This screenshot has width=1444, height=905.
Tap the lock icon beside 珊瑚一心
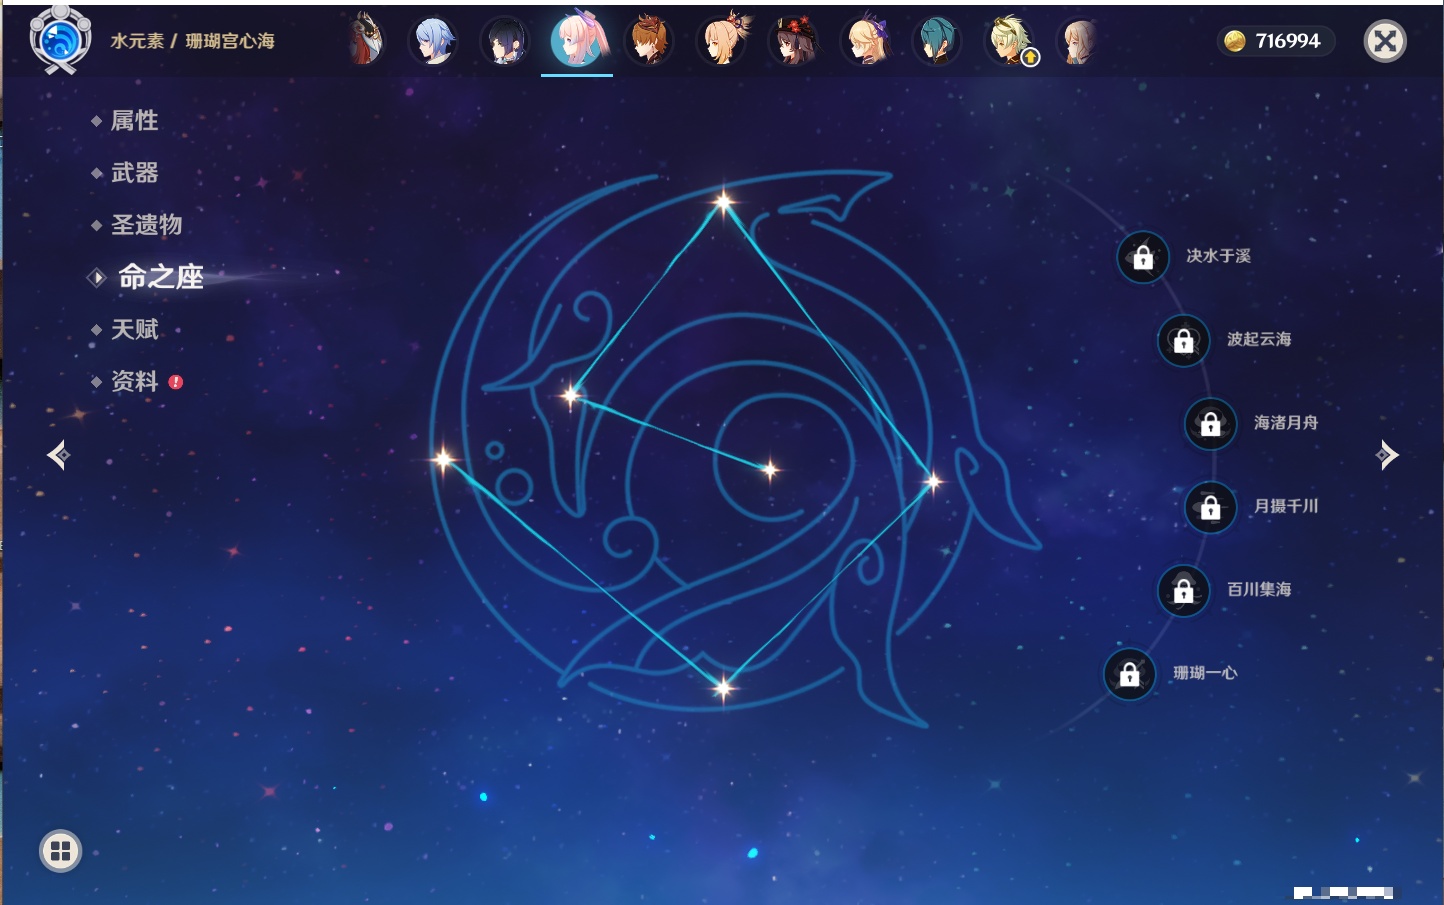[x=1130, y=674]
